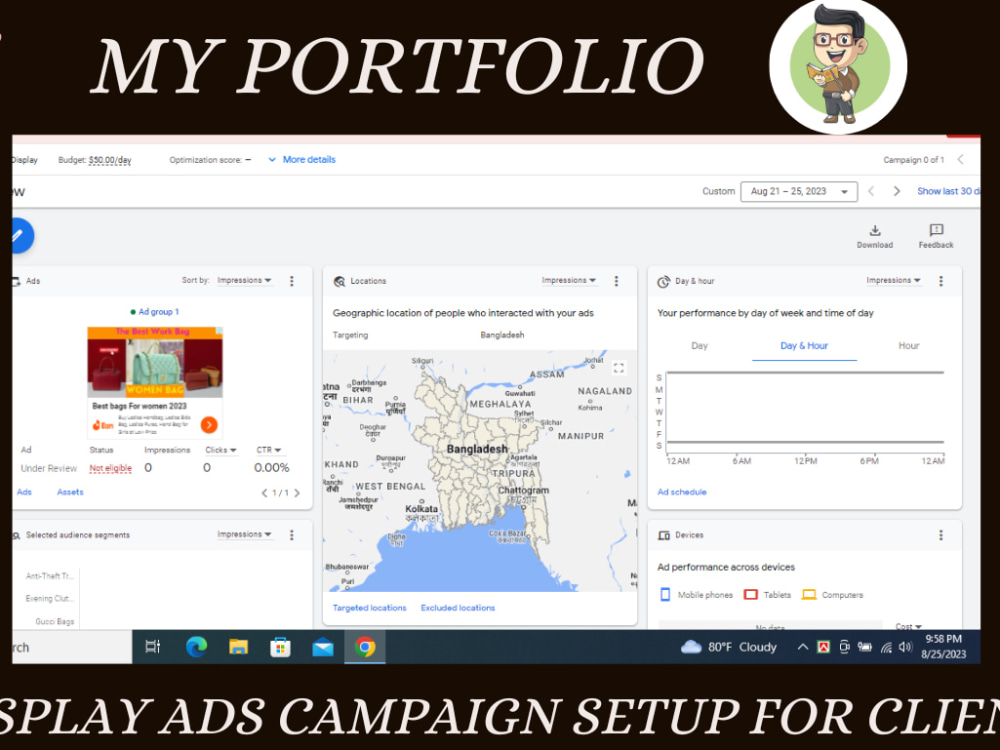
Task: Click the Locations card icon
Action: click(339, 281)
